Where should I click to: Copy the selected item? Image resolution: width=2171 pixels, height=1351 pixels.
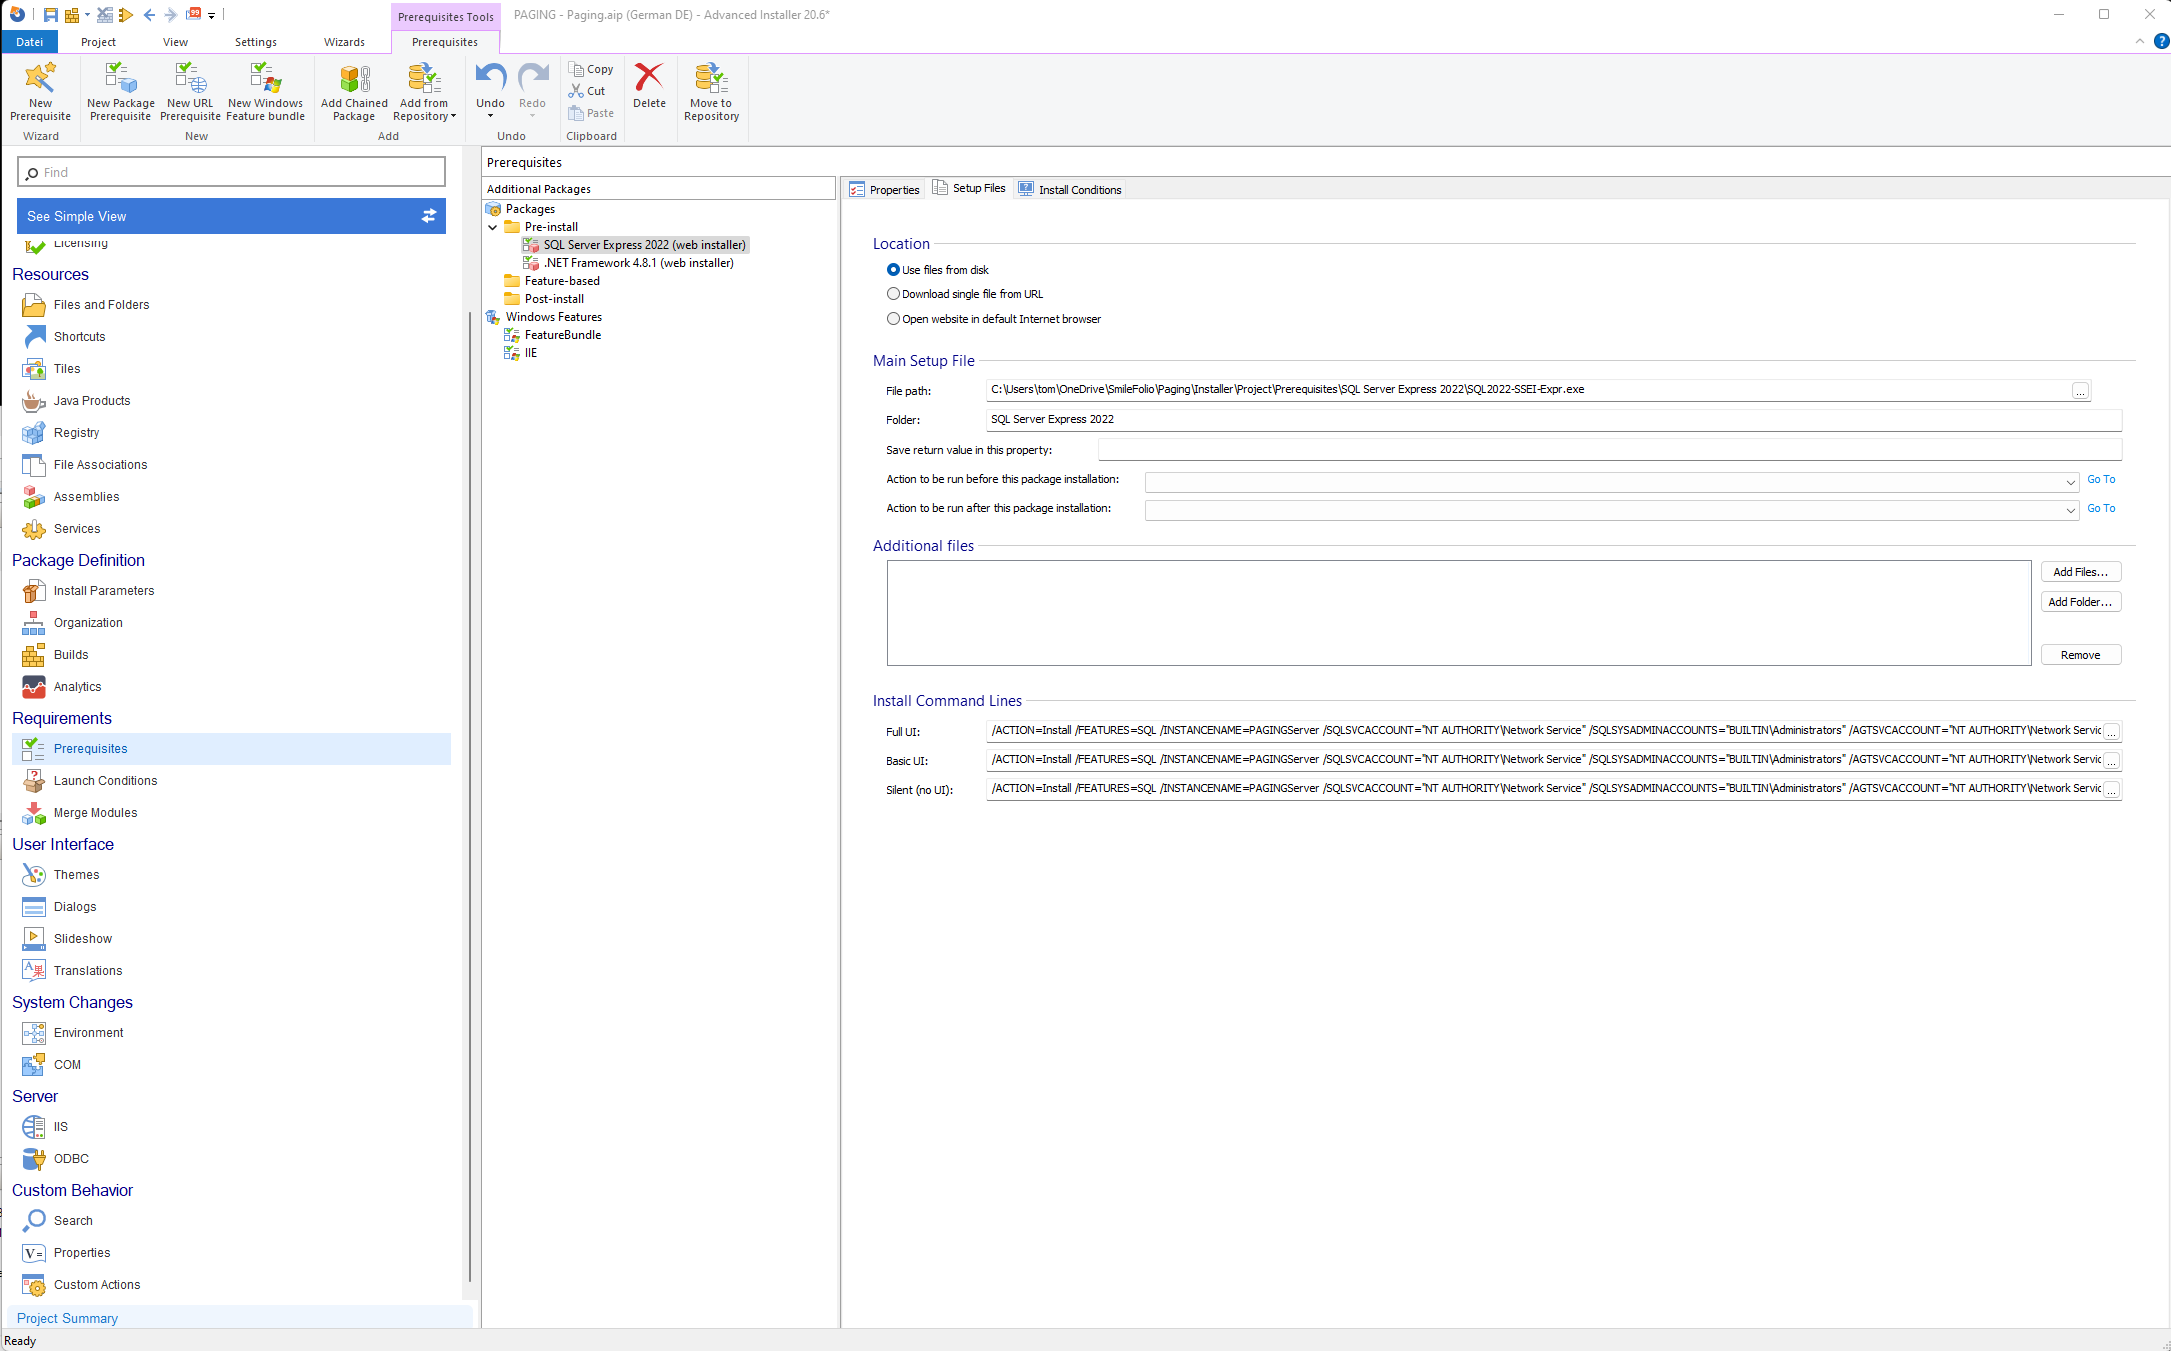pyautogui.click(x=591, y=69)
